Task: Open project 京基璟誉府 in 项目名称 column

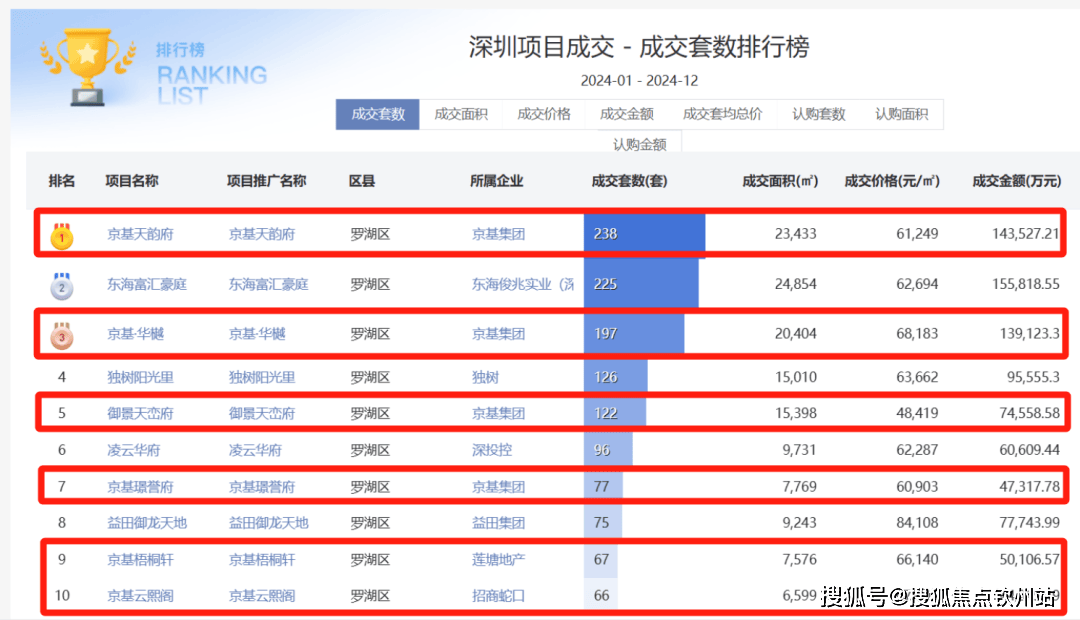Action: pyautogui.click(x=141, y=487)
